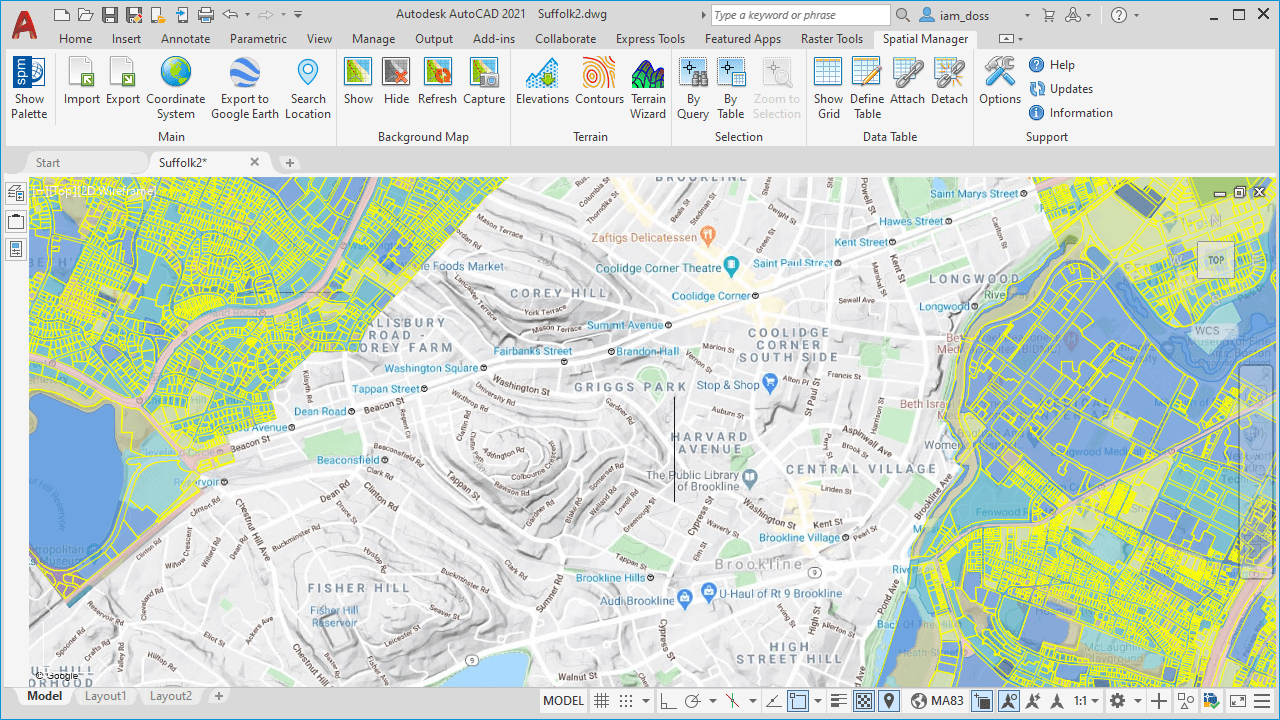The width and height of the screenshot is (1280, 720).
Task: Open status bar customization menu icon
Action: pos(1261,701)
